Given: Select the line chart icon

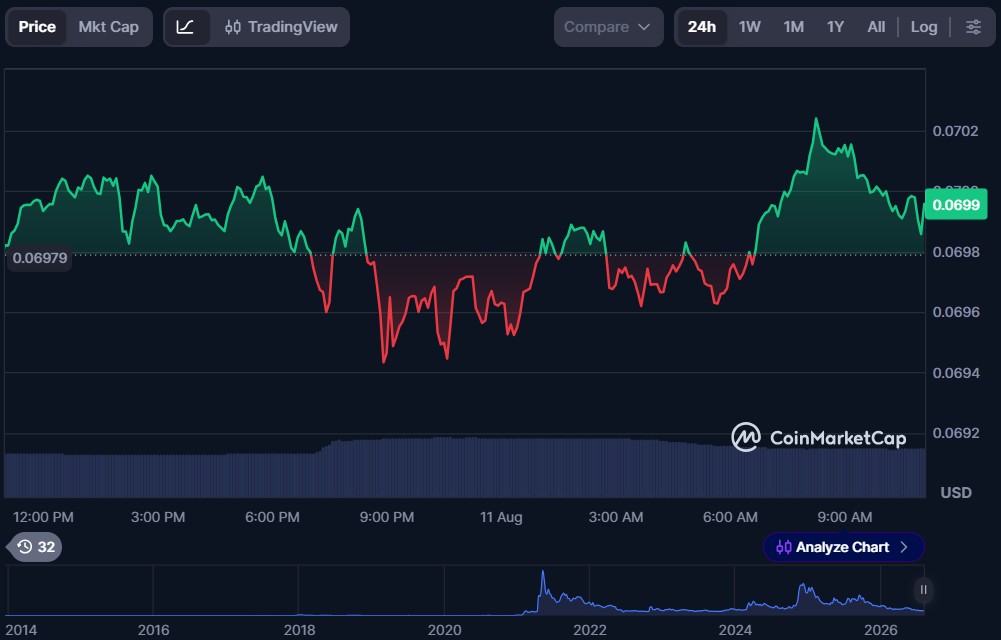Looking at the screenshot, I should pos(185,27).
